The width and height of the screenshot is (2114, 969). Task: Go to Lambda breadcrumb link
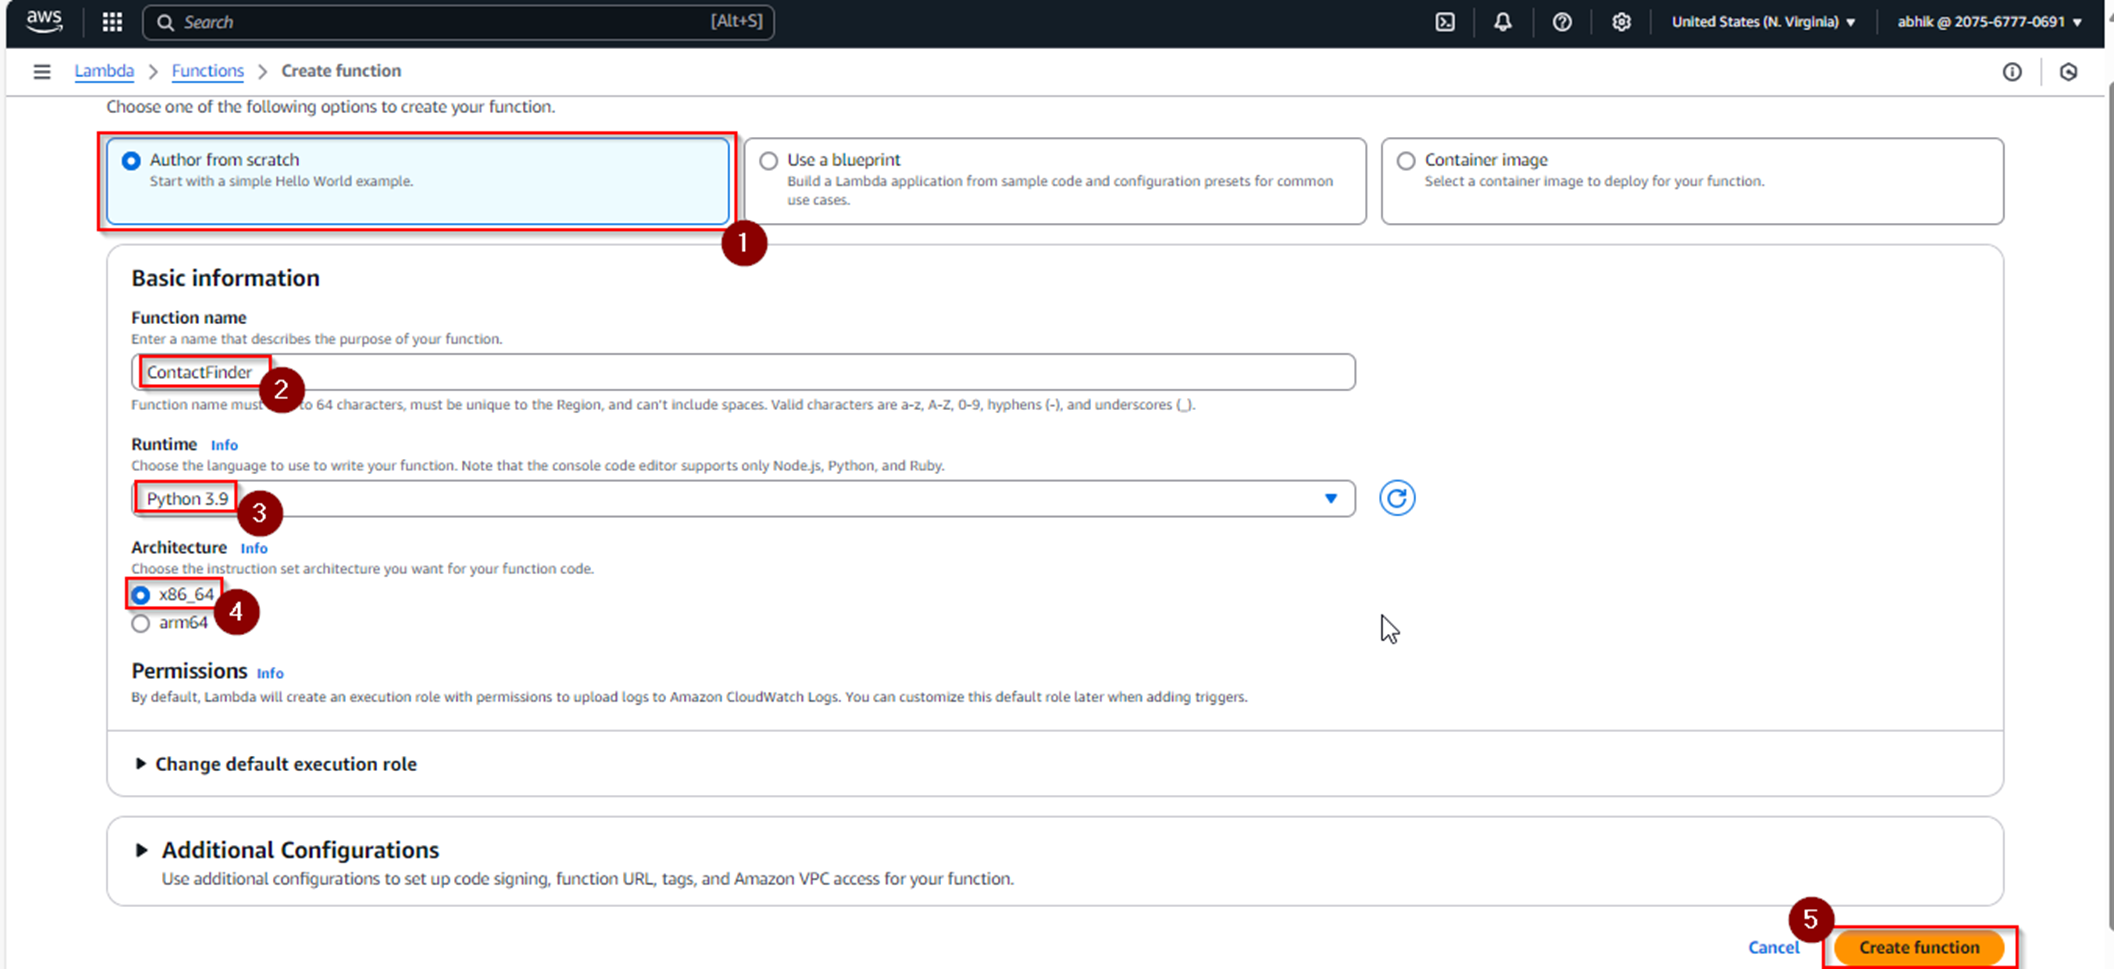(104, 71)
